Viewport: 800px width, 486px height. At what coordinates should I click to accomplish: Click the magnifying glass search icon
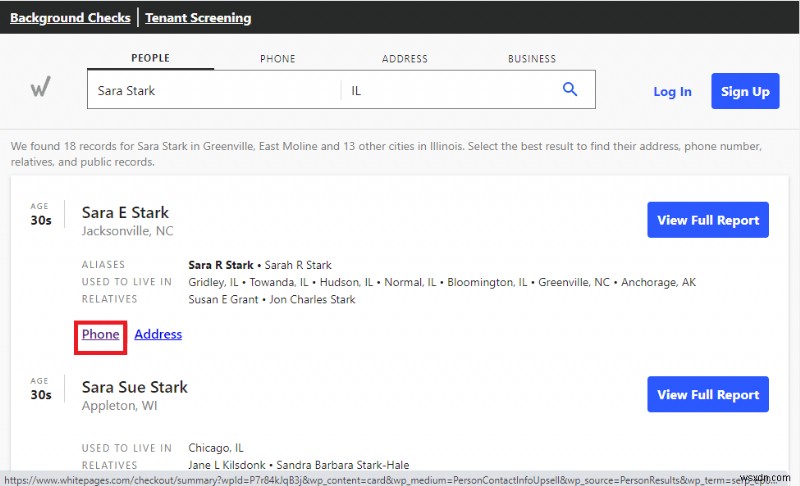point(570,90)
